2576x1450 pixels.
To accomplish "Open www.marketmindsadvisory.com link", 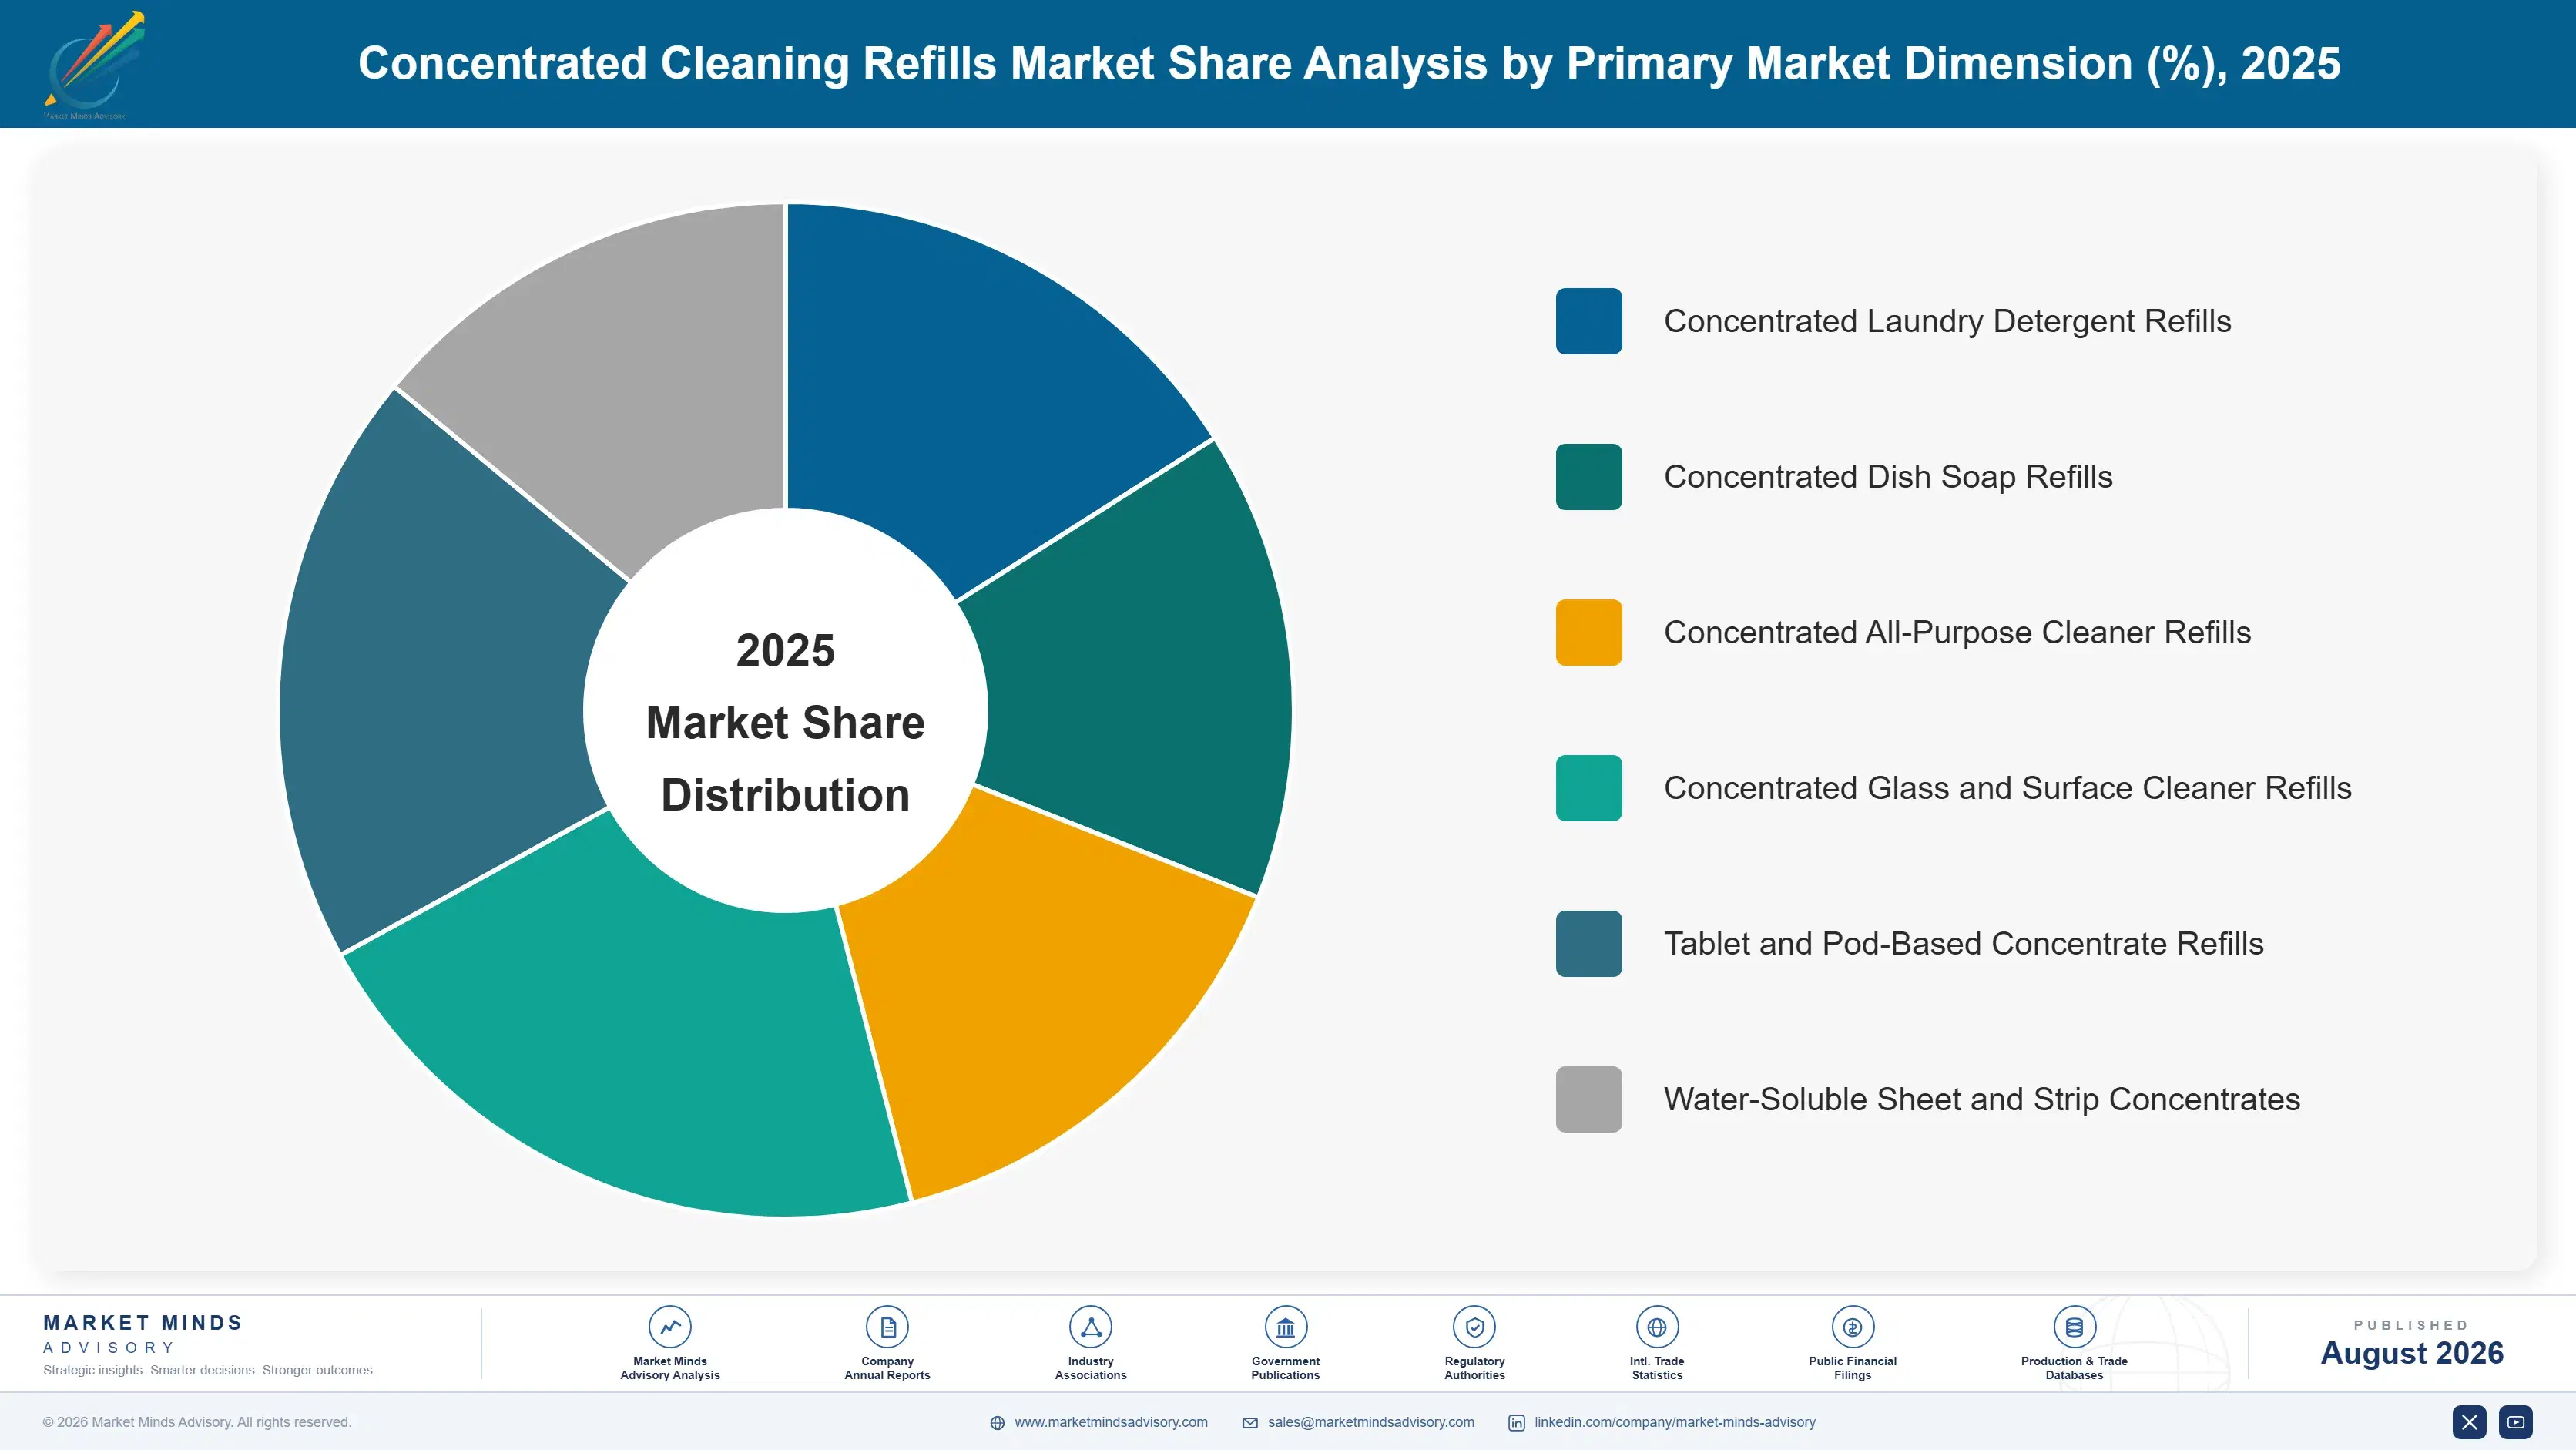I will click(1111, 1422).
